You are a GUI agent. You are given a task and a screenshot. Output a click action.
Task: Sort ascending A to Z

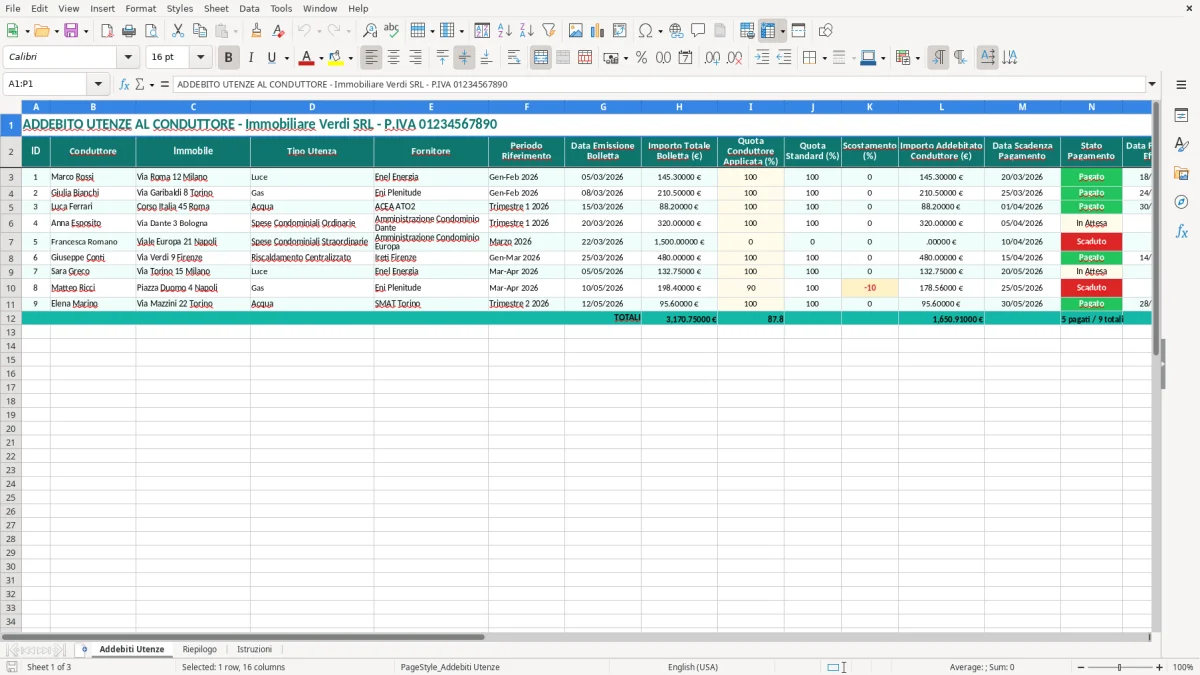505,31
